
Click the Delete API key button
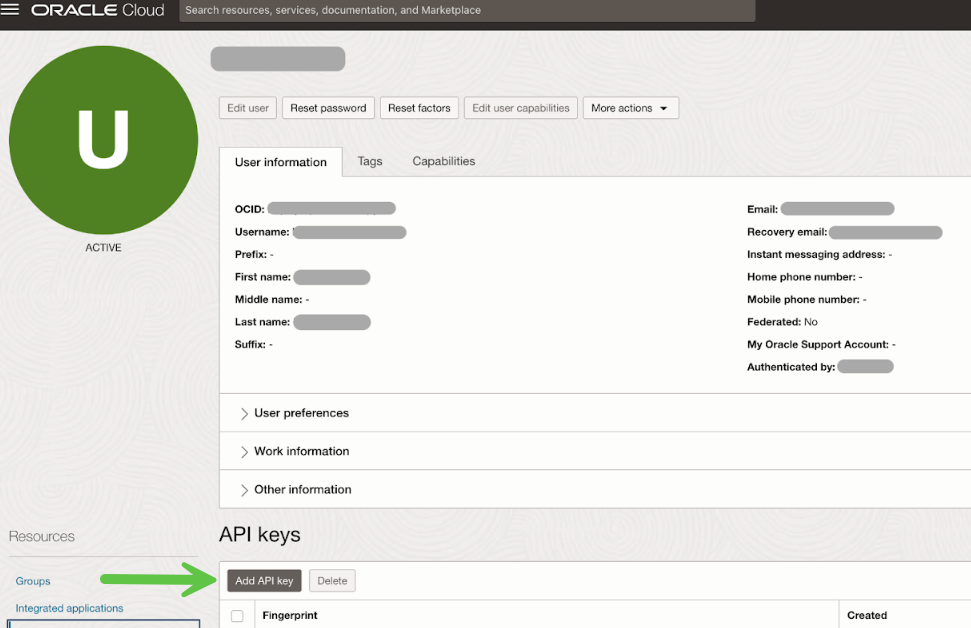click(x=332, y=581)
